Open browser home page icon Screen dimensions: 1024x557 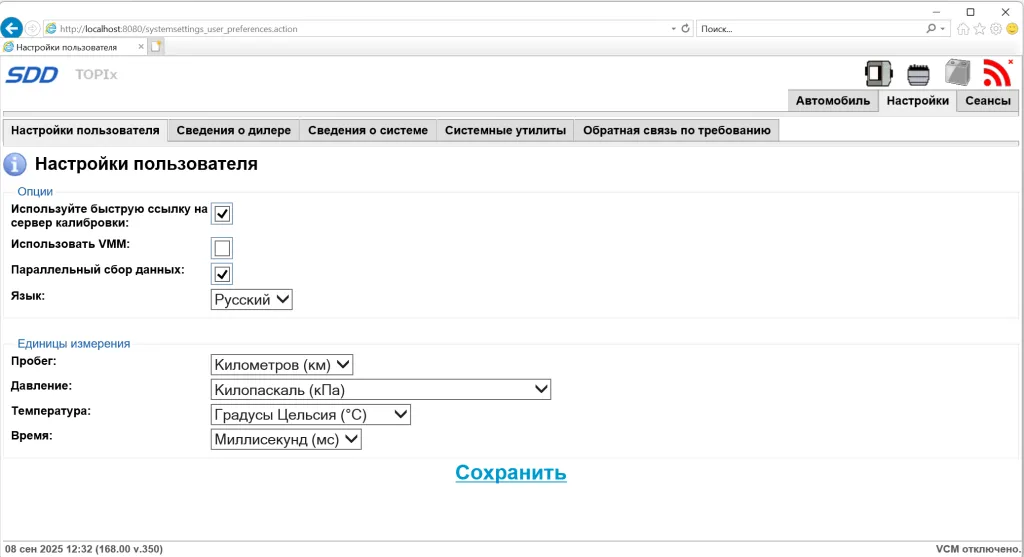964,29
